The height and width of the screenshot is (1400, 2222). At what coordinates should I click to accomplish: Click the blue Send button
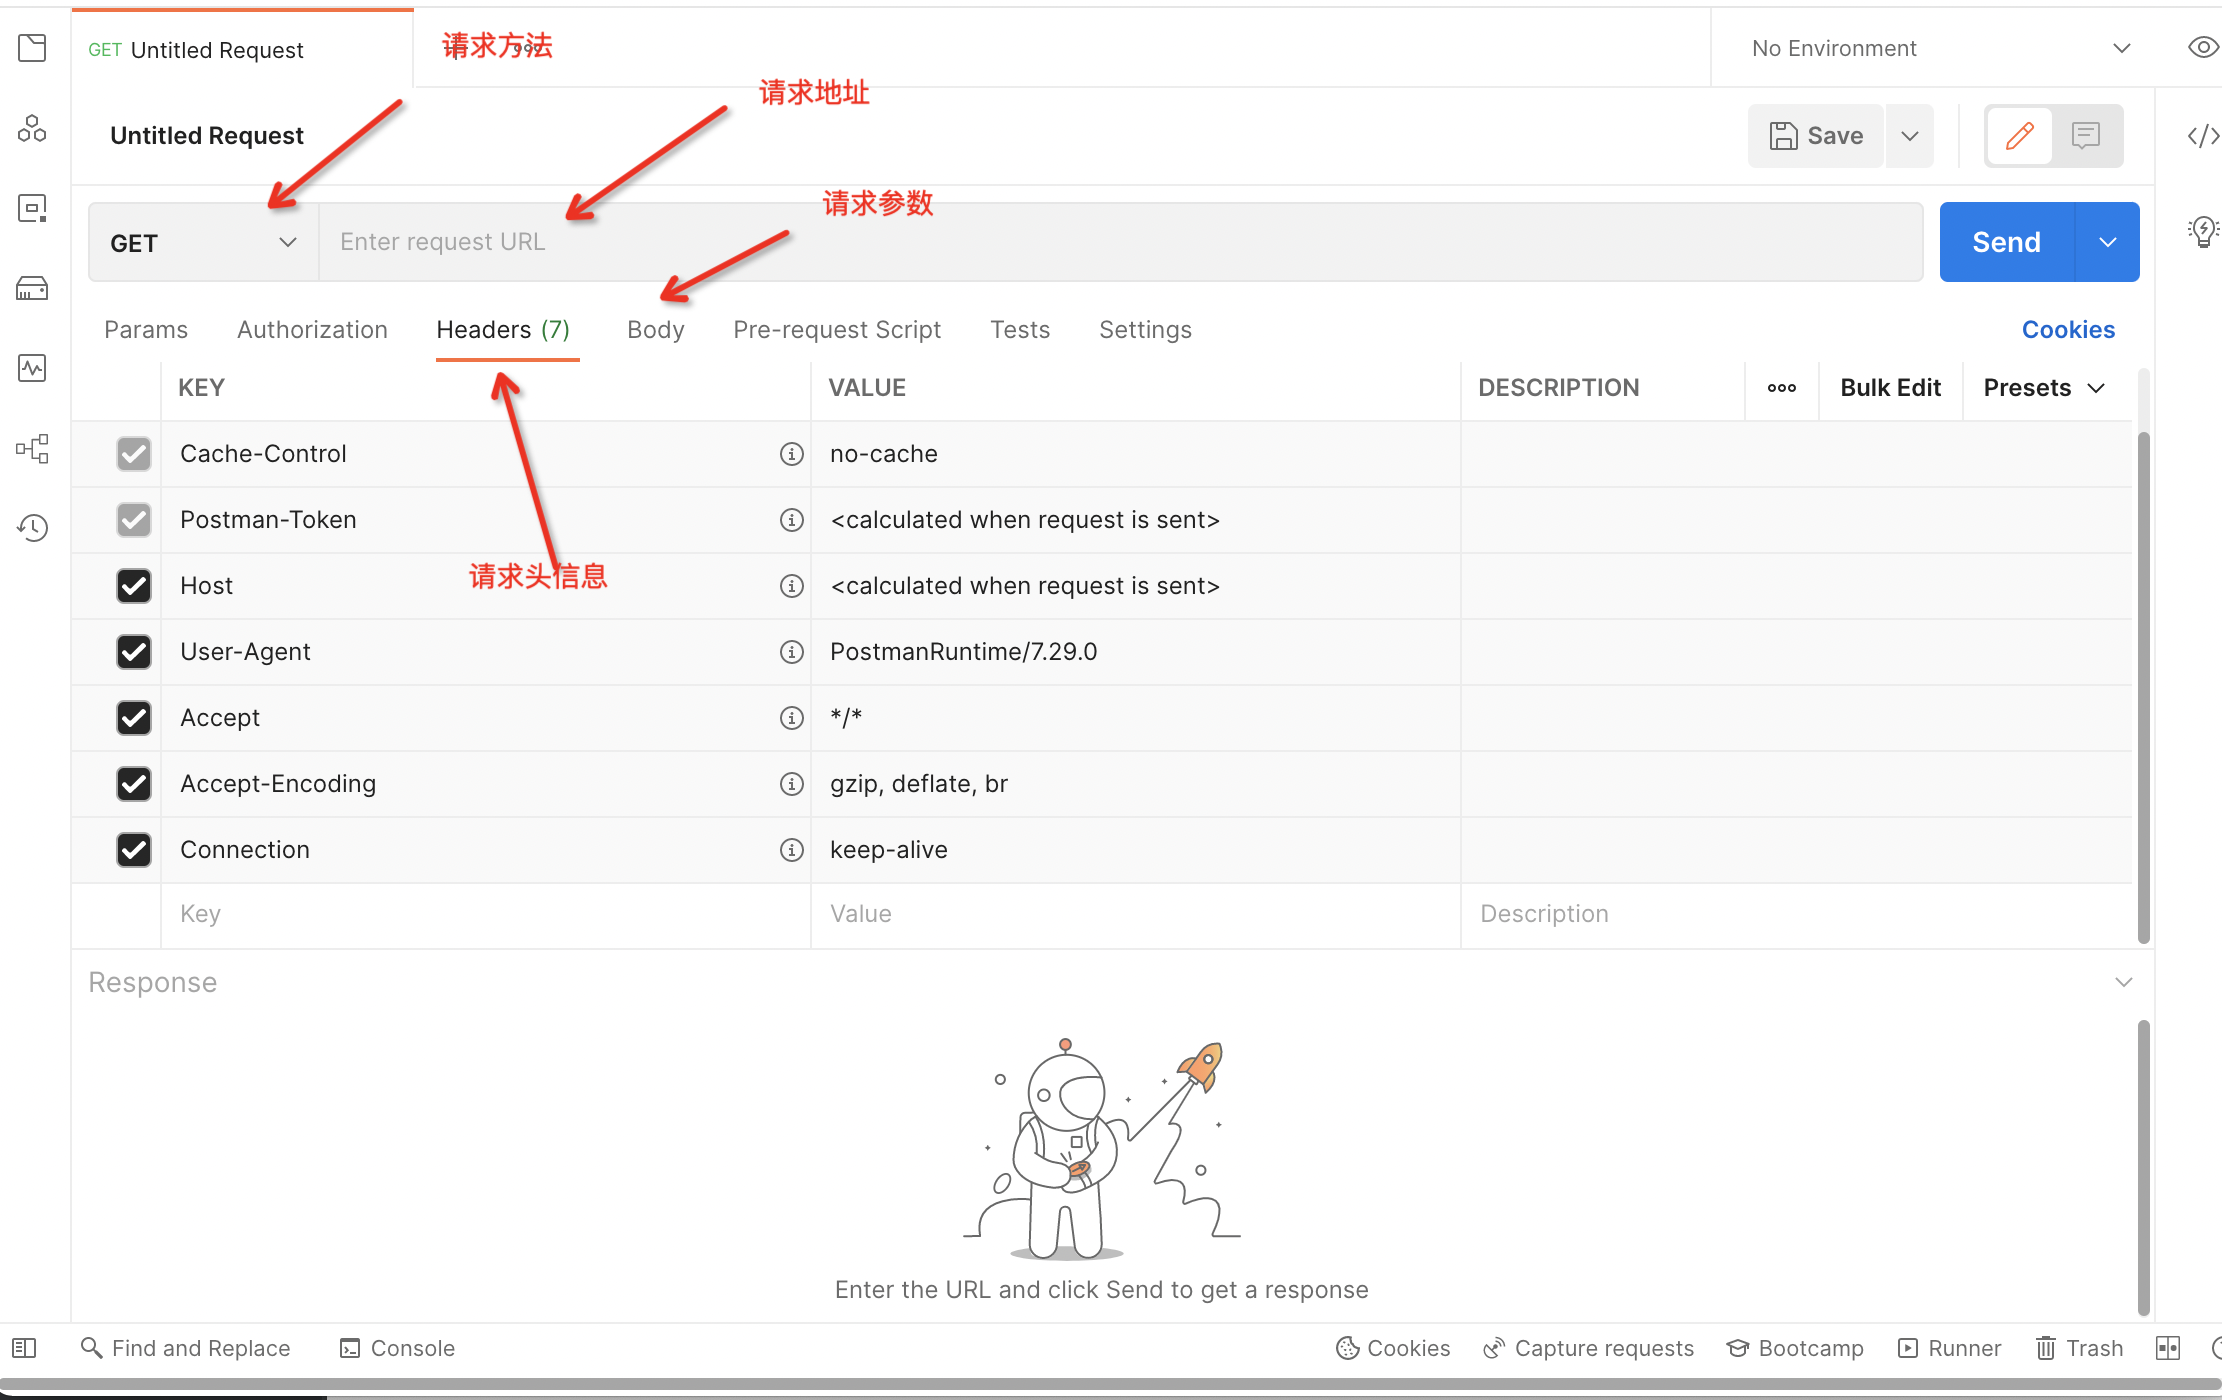pos(2006,243)
